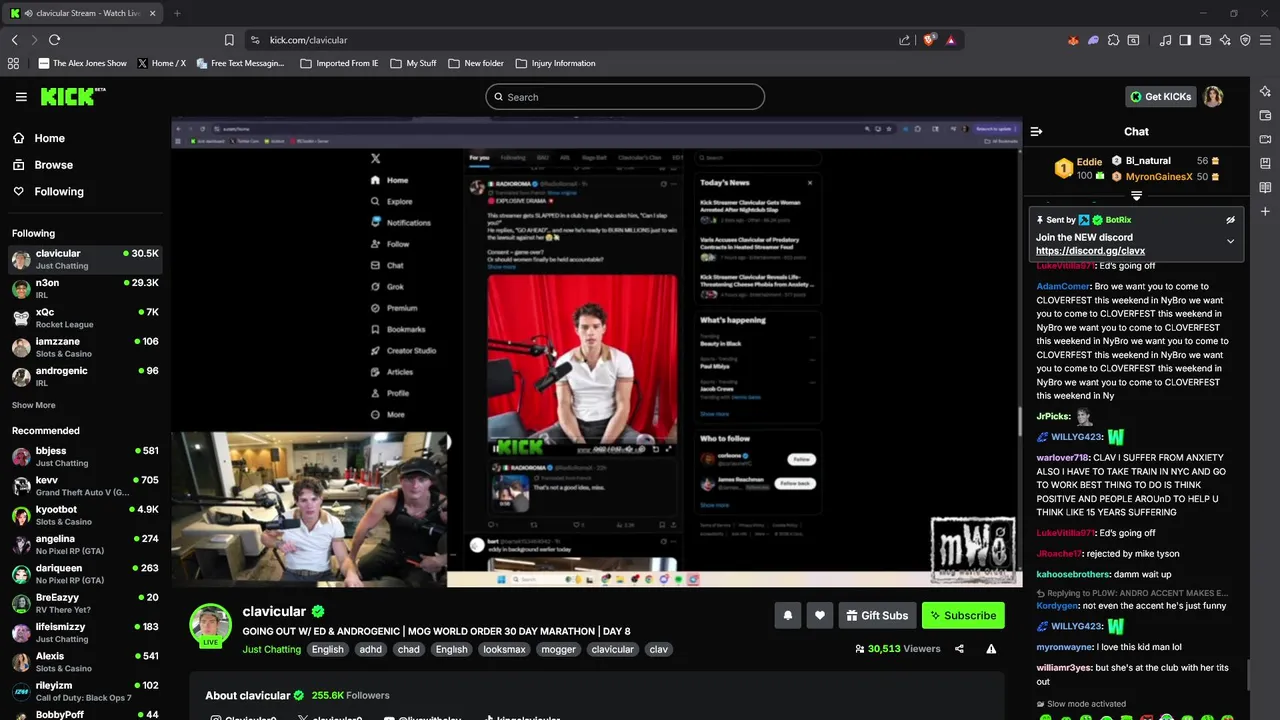Click the Gift Subs button
1280x720 pixels.
[876, 615]
